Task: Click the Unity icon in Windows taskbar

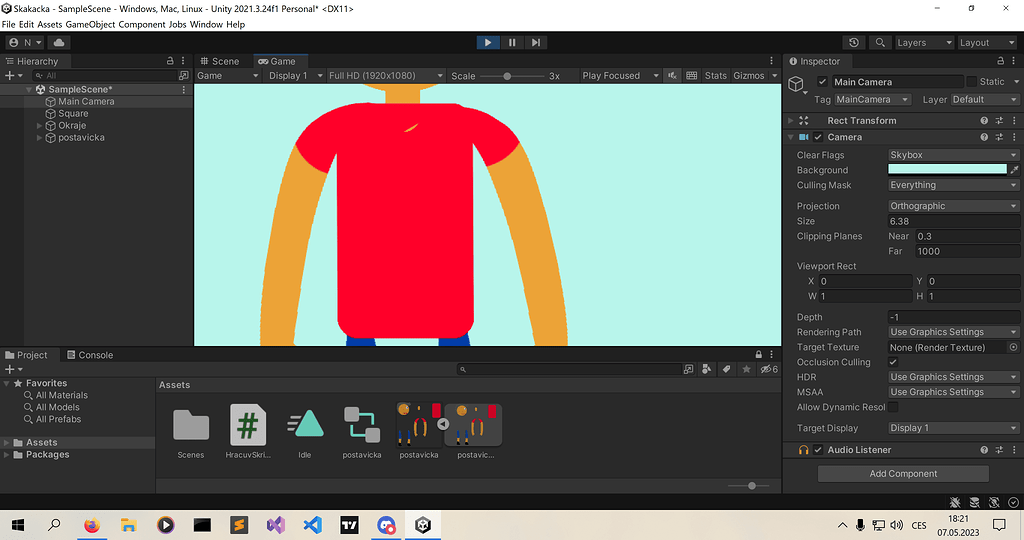Action: [x=425, y=525]
